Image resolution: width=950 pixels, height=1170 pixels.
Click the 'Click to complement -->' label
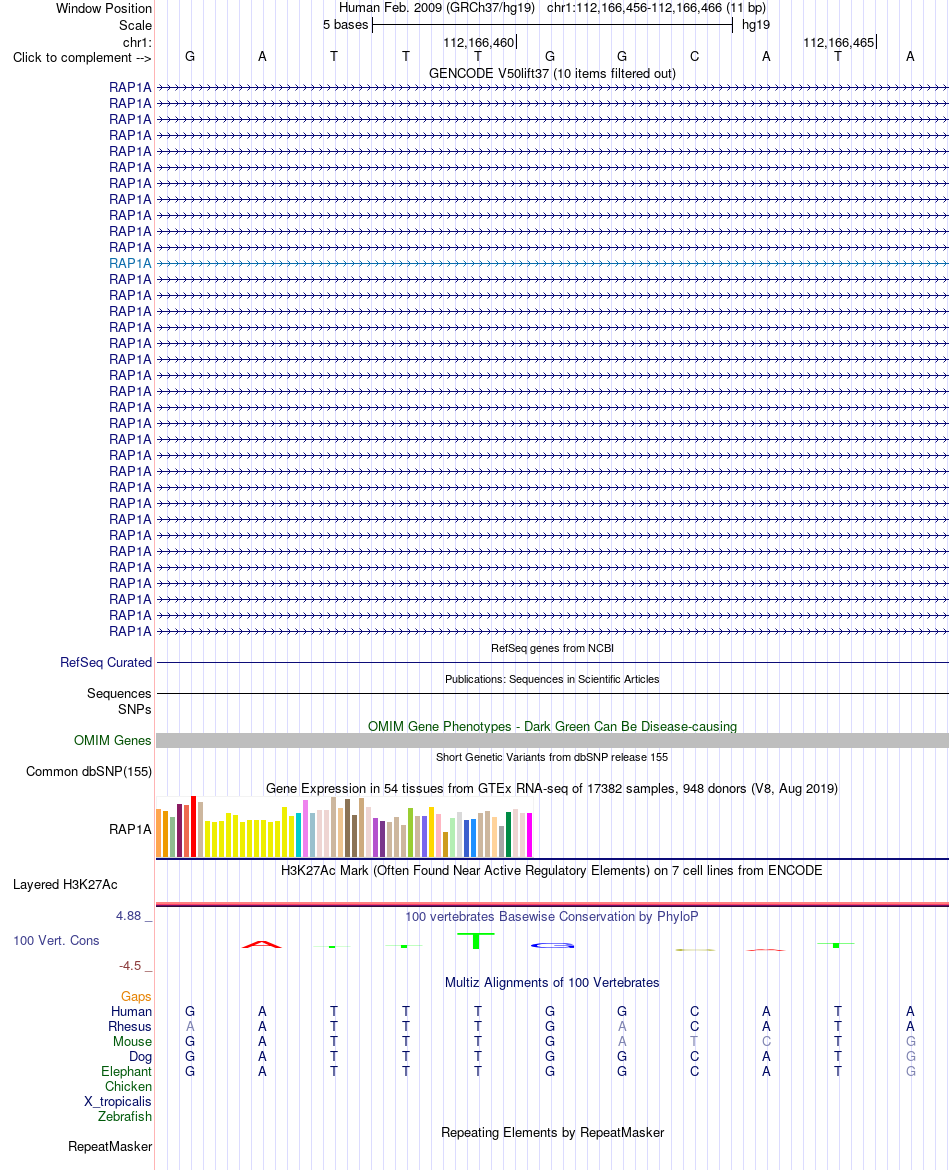[82, 57]
